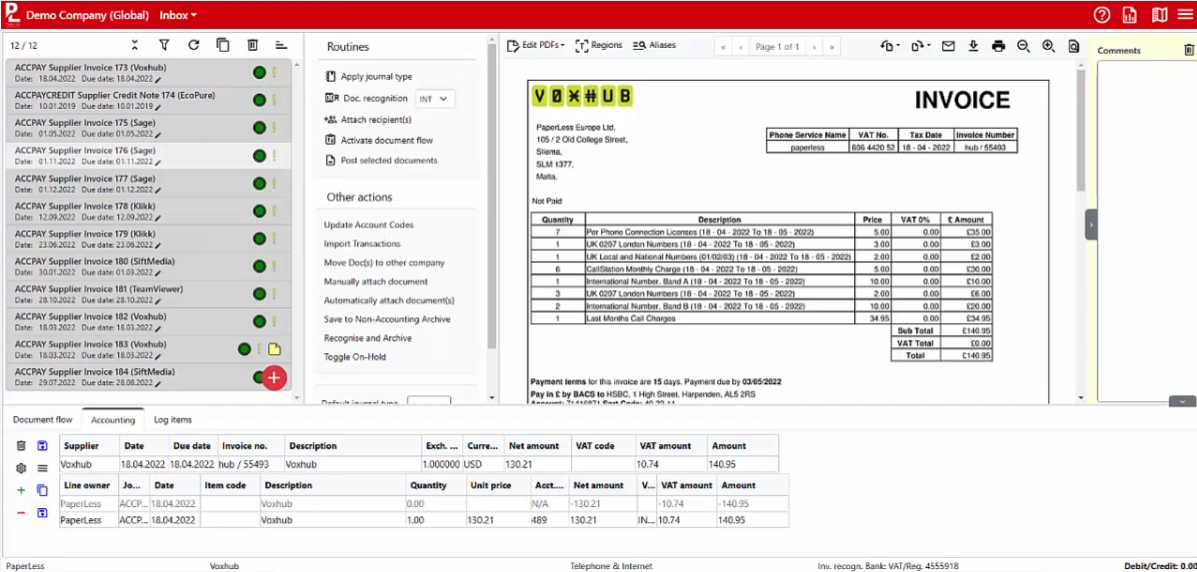Viewport: 1197px width, 572px height.
Task: Toggle green status dot on Invoice 173 (Voxhub)
Action: [x=260, y=73]
